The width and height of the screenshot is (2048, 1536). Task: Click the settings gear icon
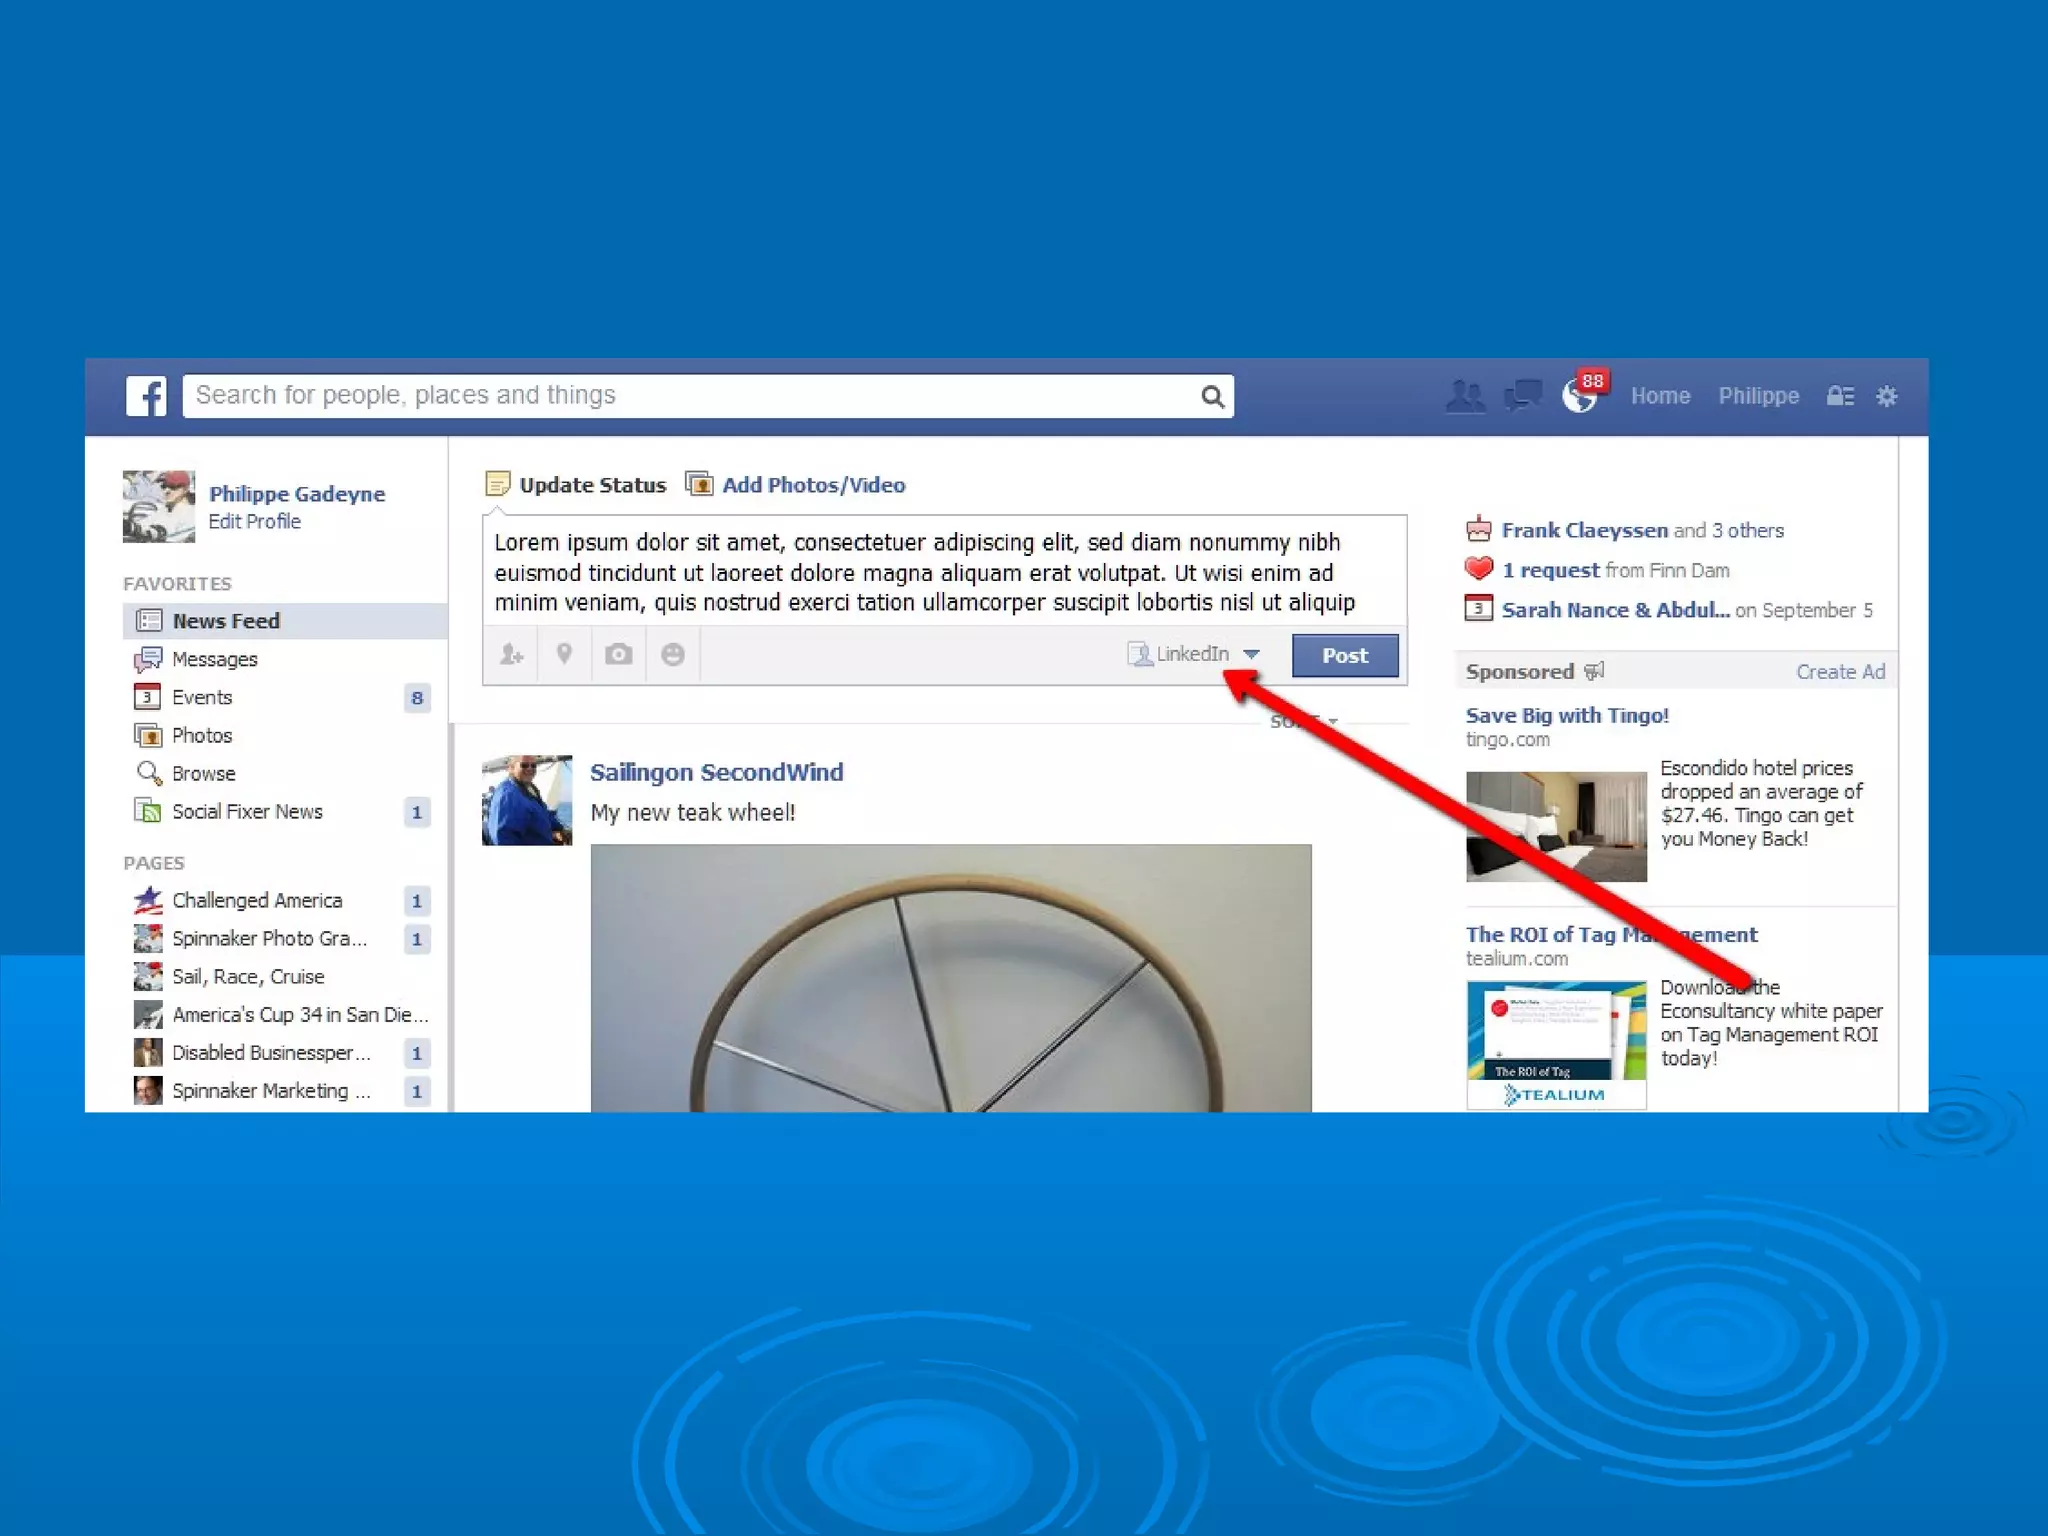1886,396
